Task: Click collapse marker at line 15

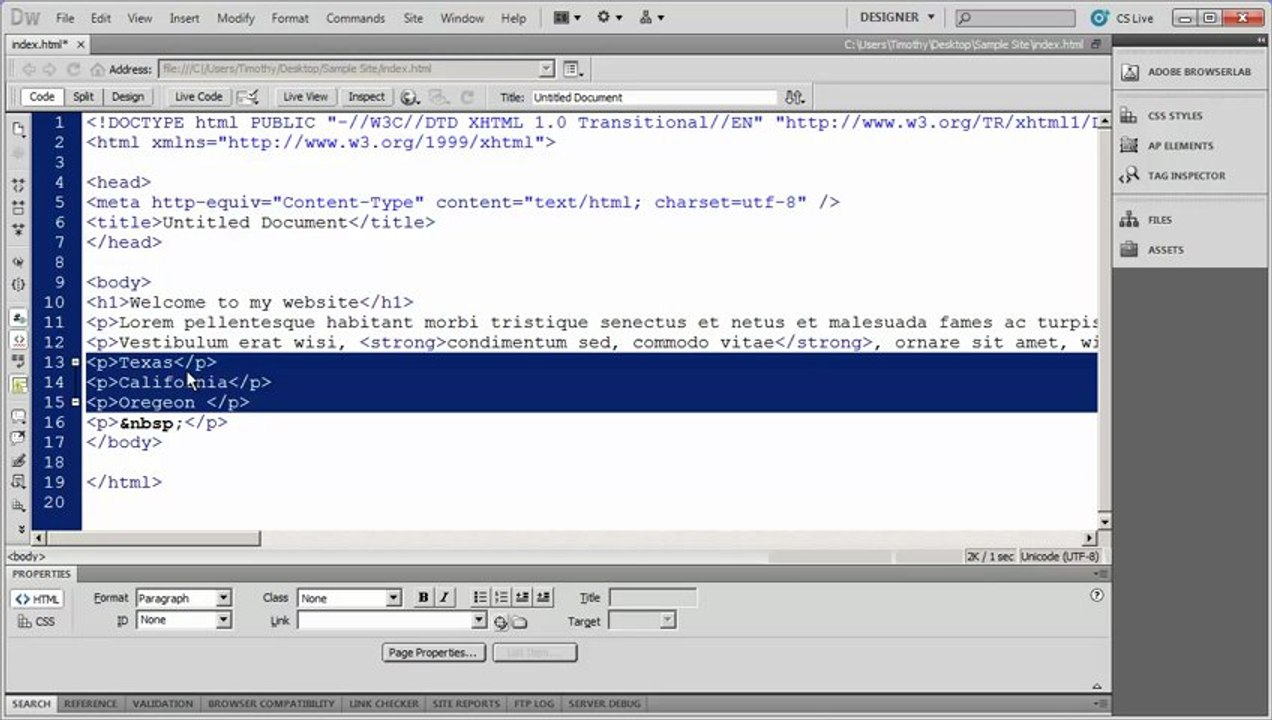Action: tap(76, 402)
